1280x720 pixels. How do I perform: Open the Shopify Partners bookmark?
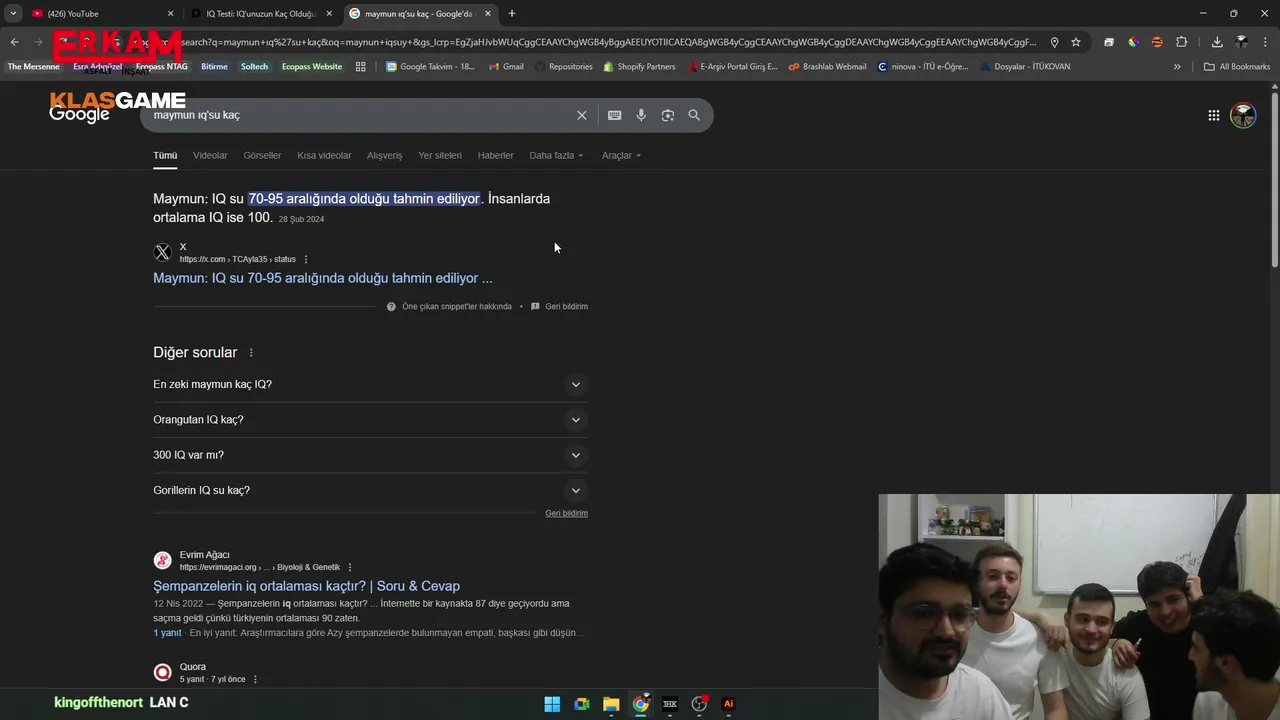coord(638,67)
